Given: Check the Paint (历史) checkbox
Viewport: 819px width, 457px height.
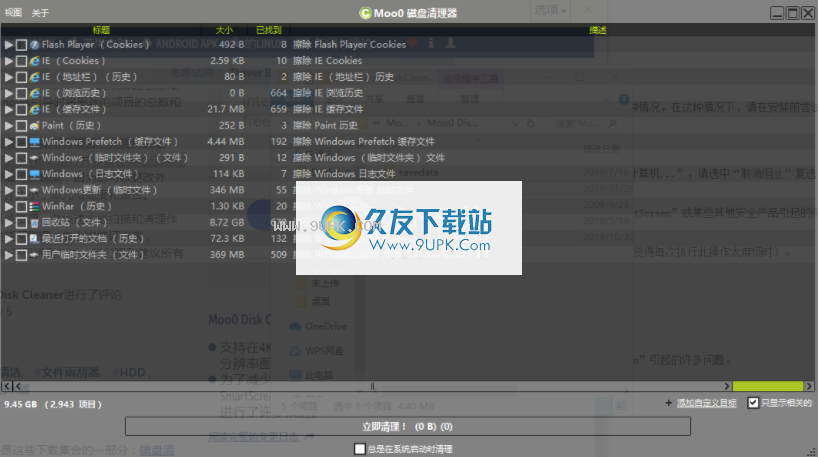Looking at the screenshot, I should coord(21,126).
